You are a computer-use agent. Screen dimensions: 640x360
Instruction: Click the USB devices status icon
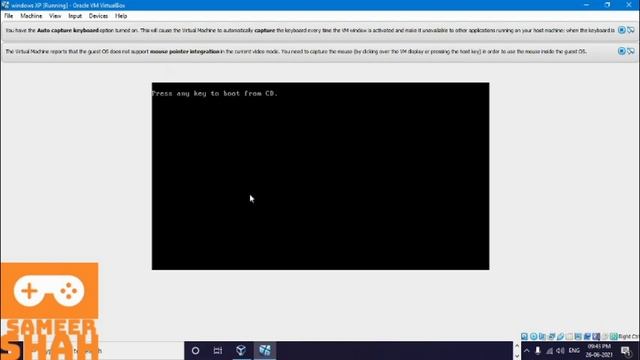pos(560,336)
